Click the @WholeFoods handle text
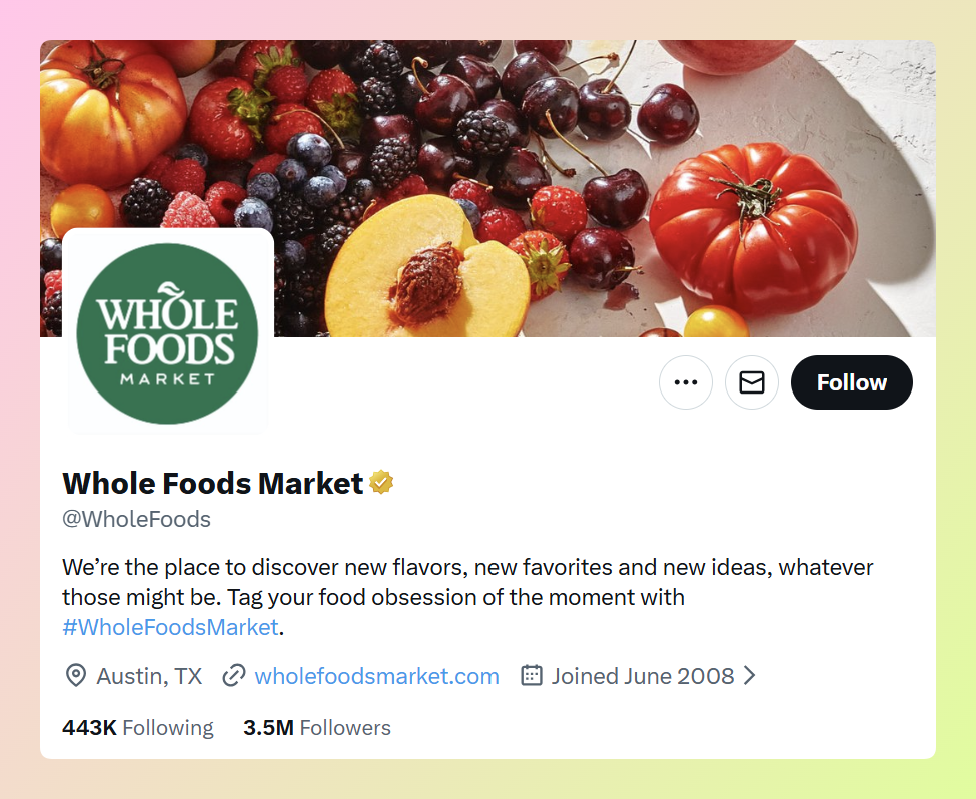 tap(137, 519)
